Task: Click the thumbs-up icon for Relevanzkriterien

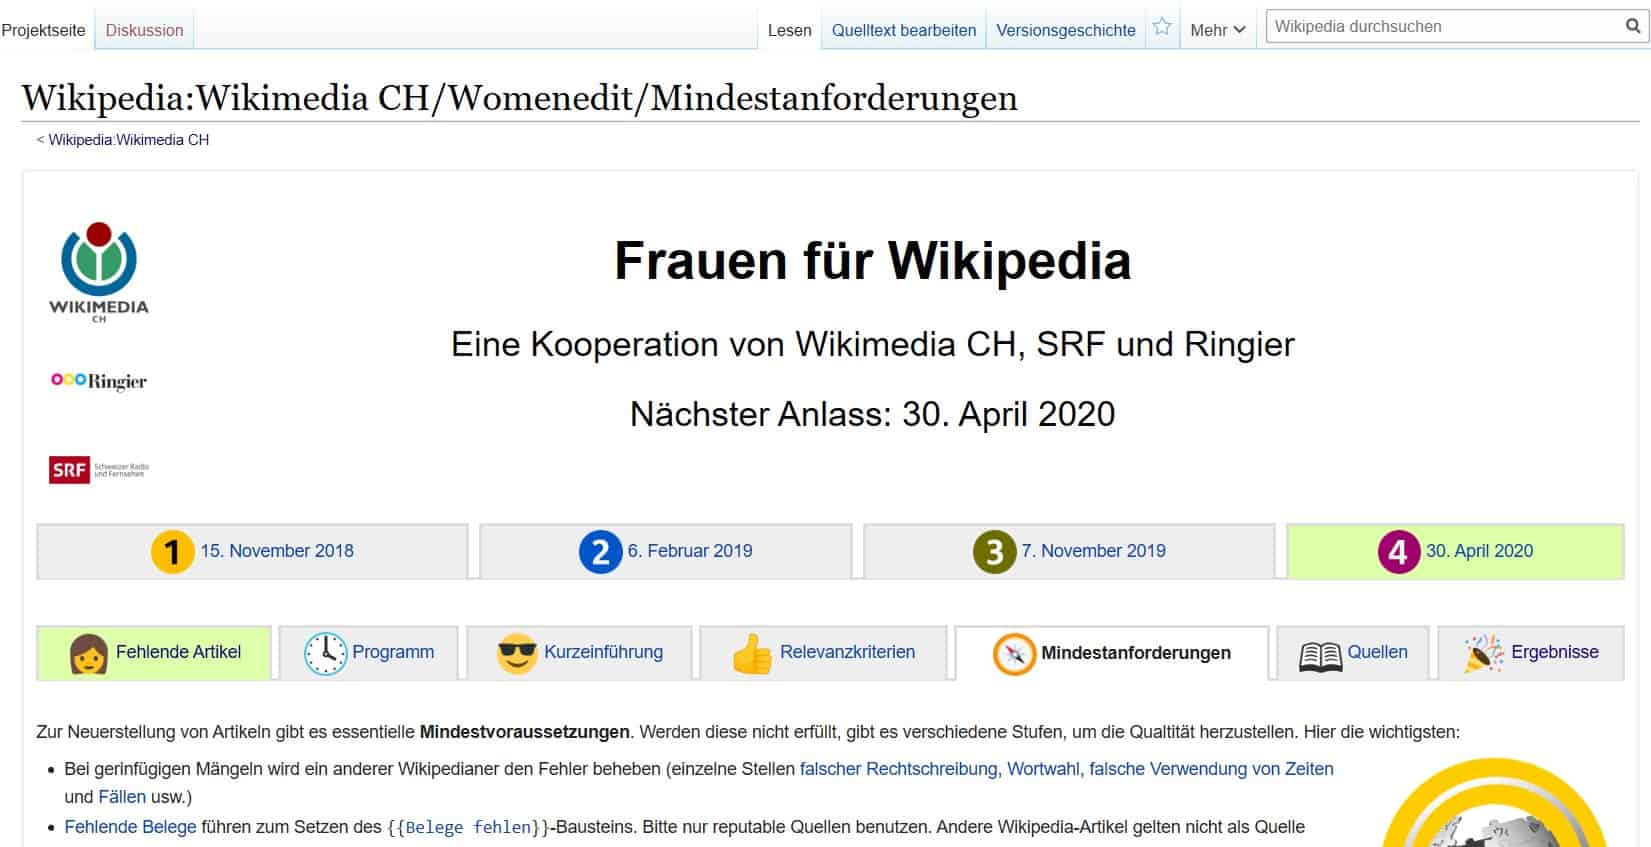Action: 752,654
